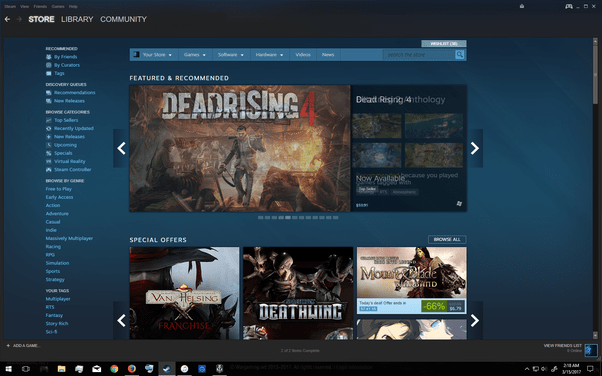Show previous featured game with left arrow

click(121, 148)
